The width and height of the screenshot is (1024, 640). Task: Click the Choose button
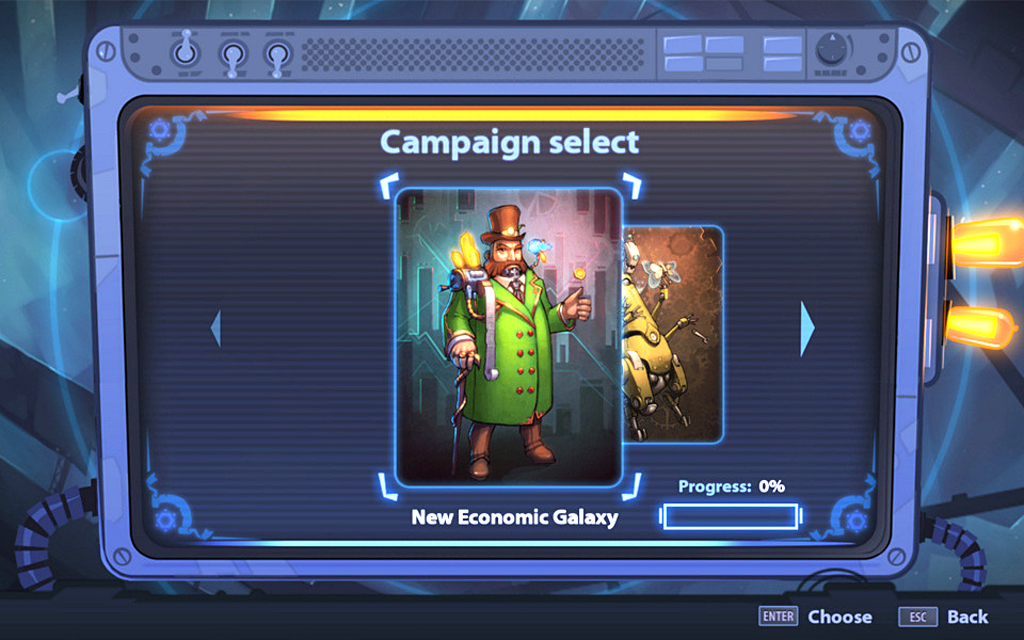tap(839, 617)
